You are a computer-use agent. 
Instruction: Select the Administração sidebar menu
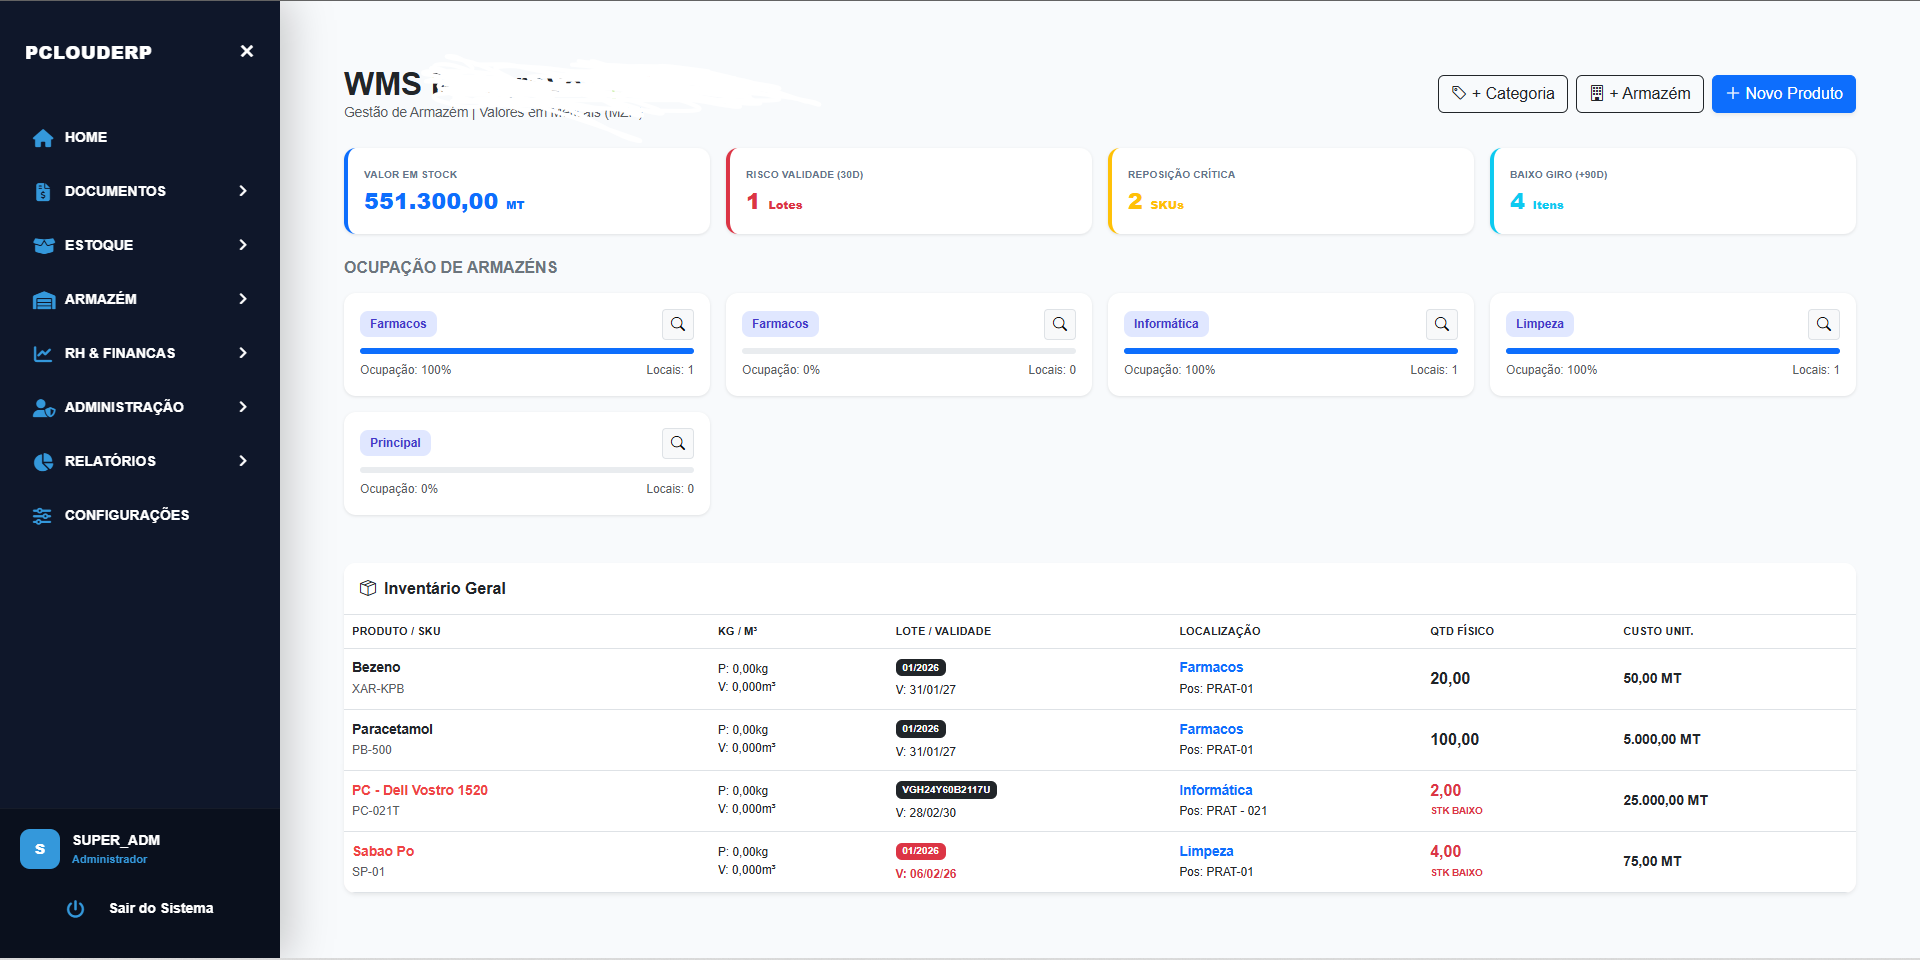124,407
